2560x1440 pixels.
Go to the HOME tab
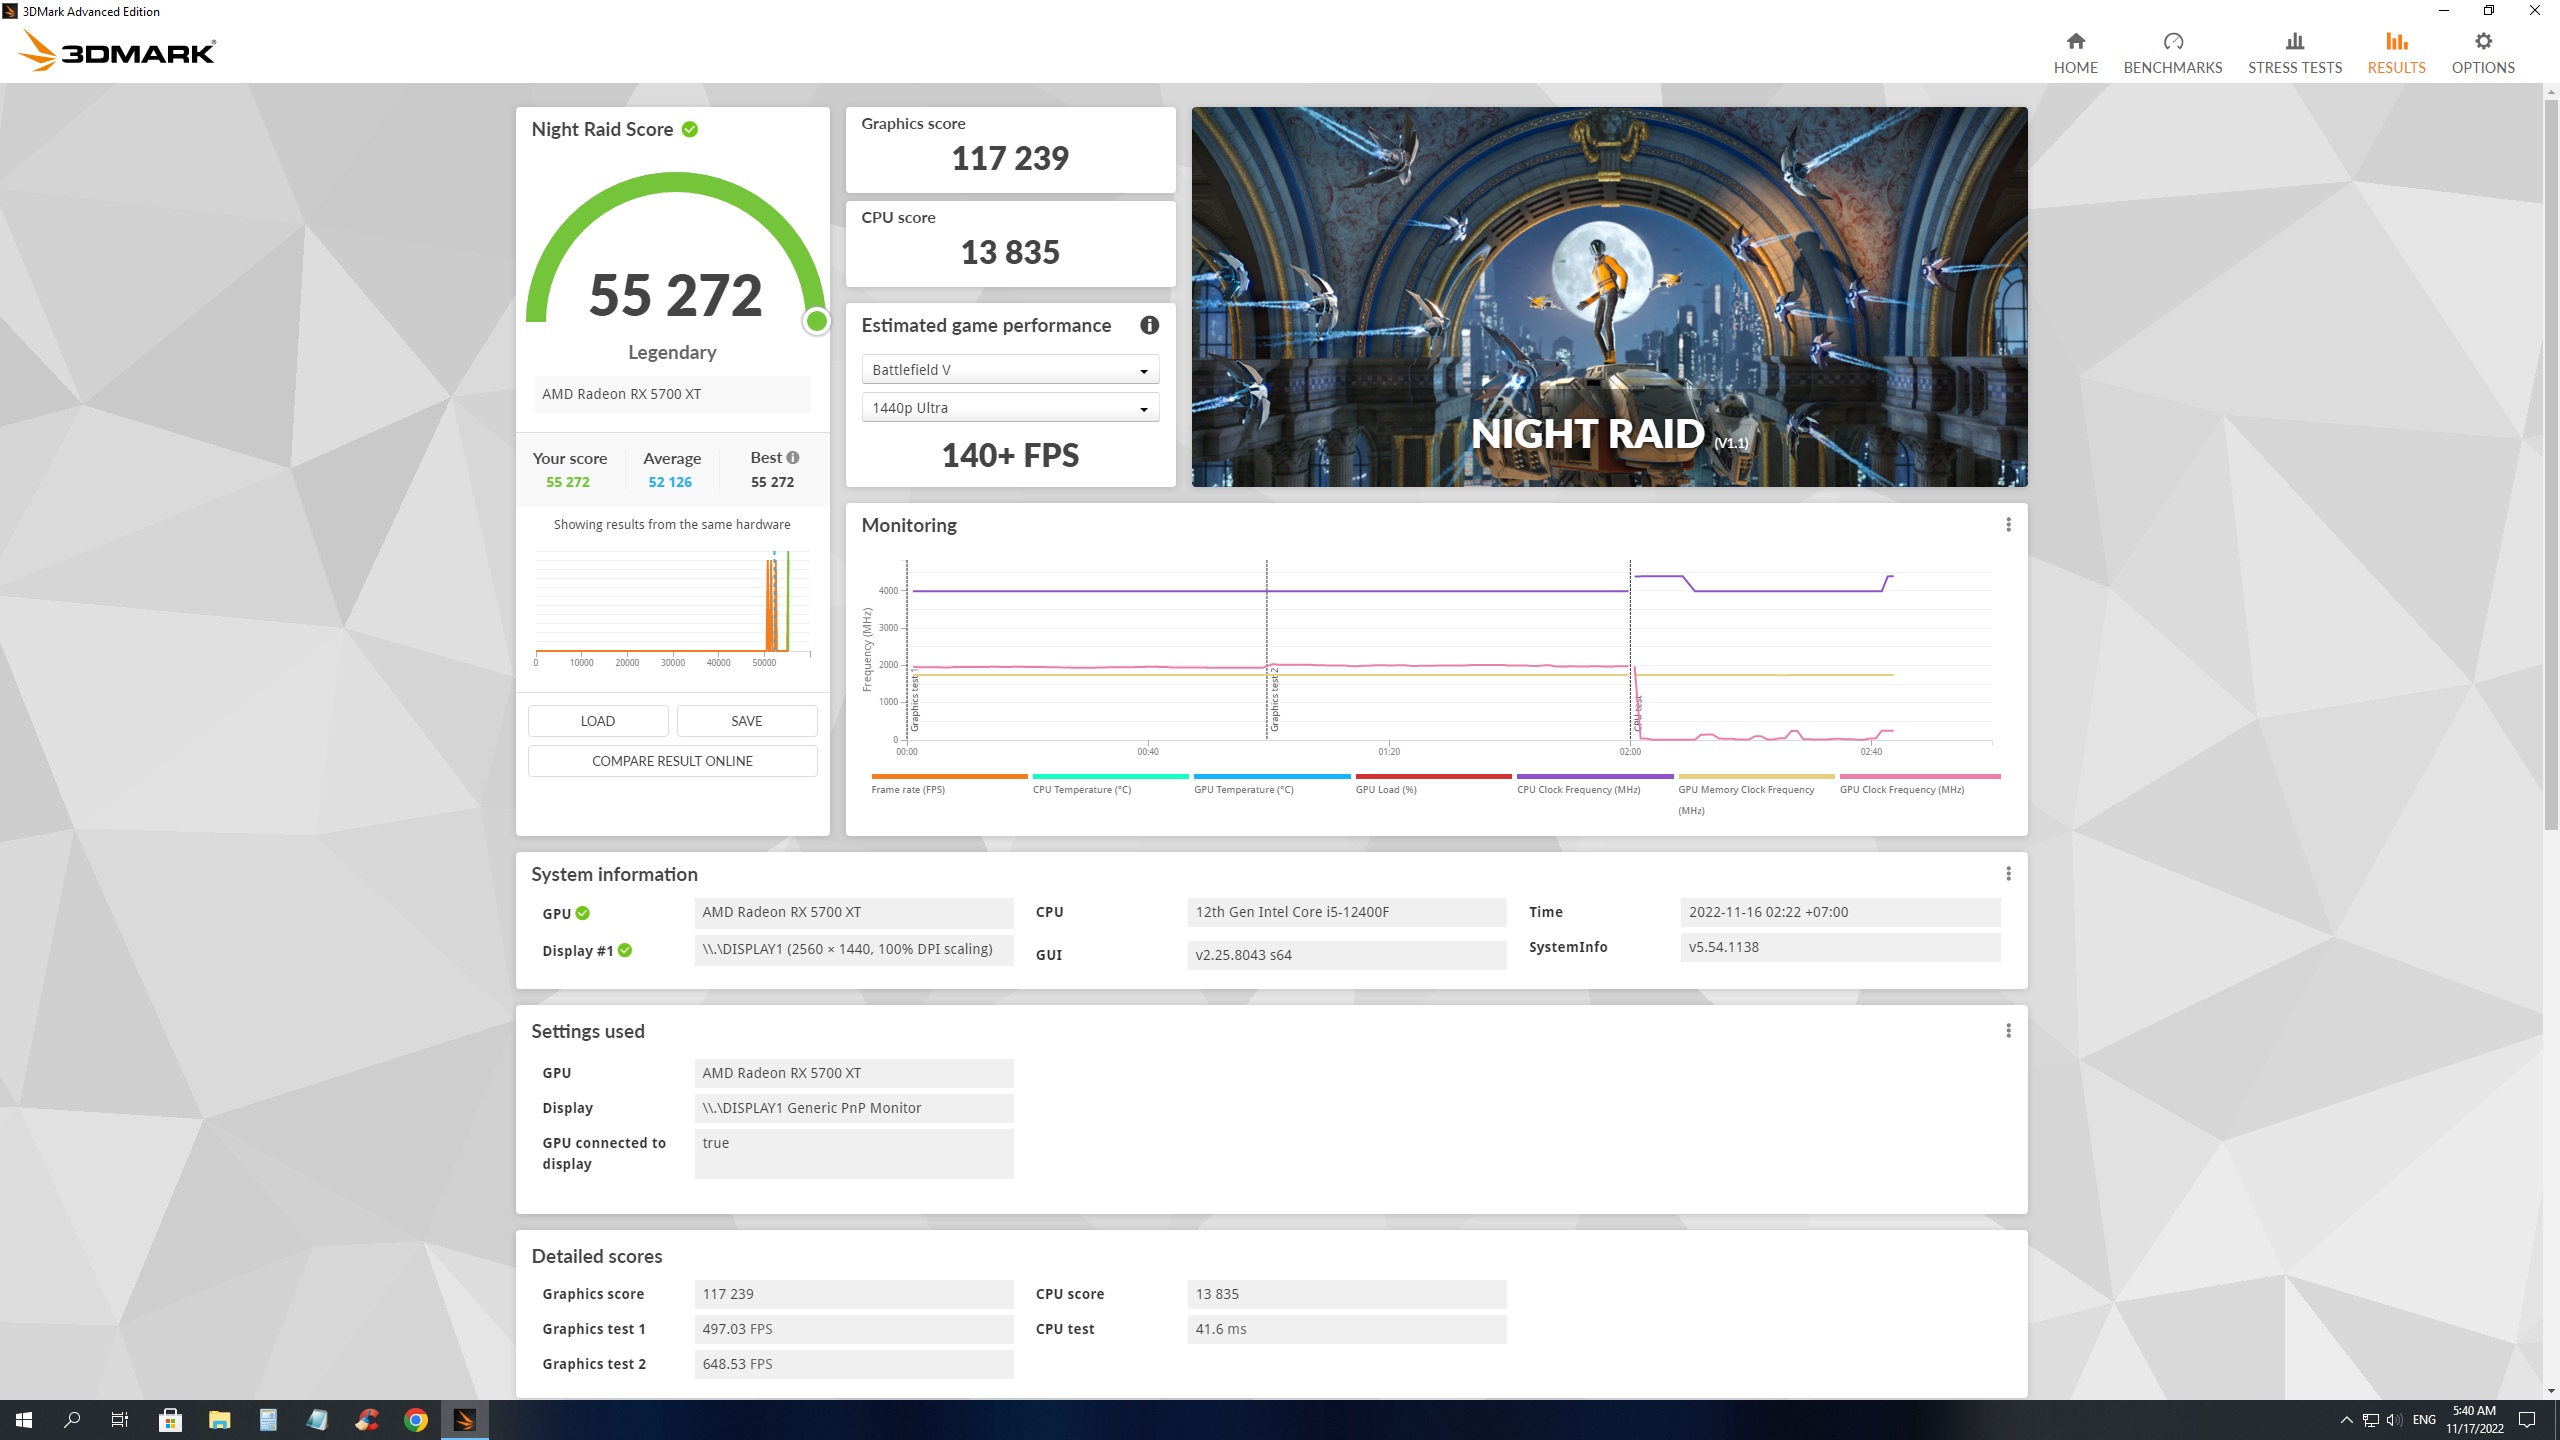[2075, 52]
